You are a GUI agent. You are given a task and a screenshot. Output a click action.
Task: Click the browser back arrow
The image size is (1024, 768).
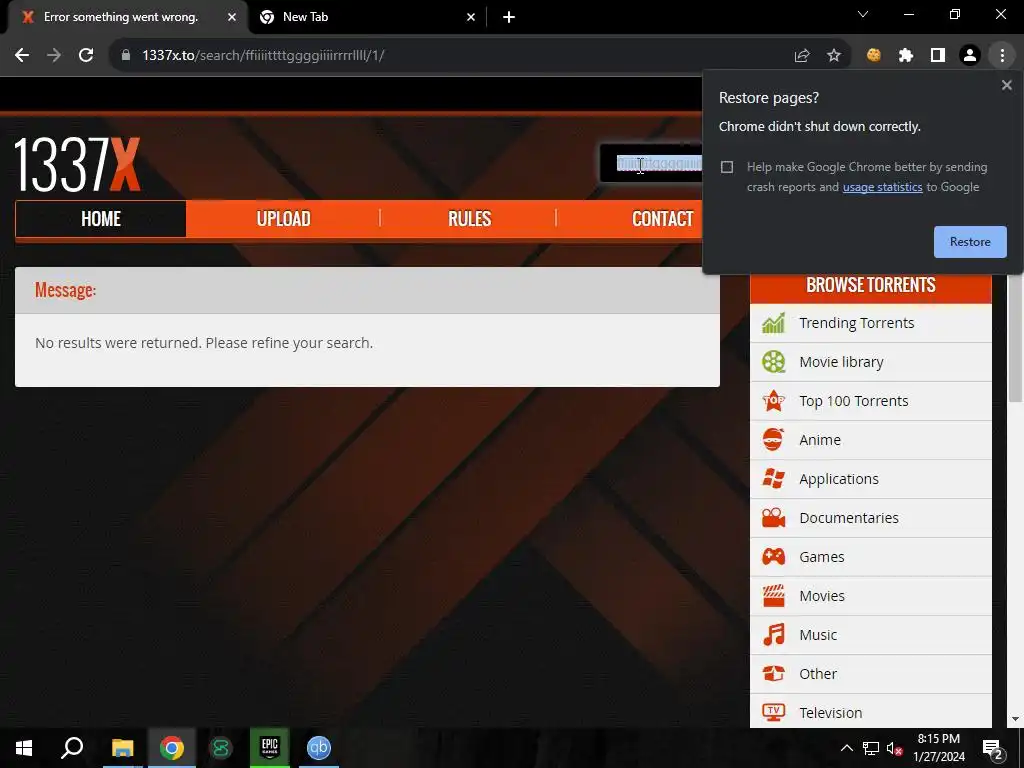point(22,56)
